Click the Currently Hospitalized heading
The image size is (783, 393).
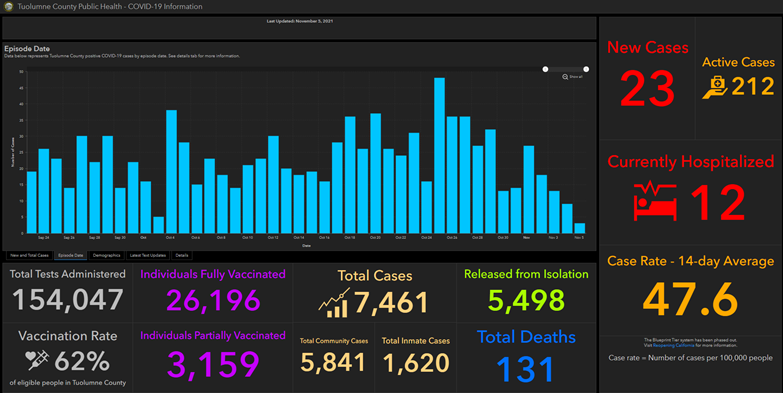click(691, 162)
